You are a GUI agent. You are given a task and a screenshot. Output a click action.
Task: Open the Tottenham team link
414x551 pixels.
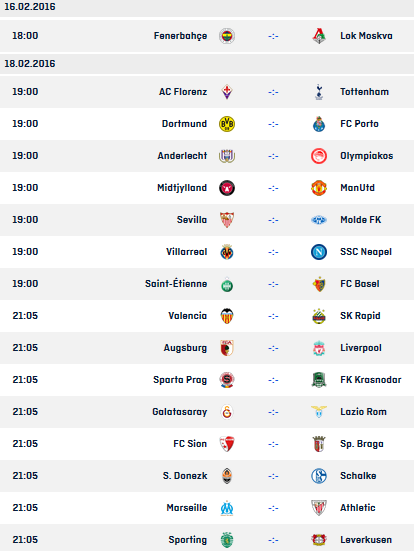pos(364,92)
